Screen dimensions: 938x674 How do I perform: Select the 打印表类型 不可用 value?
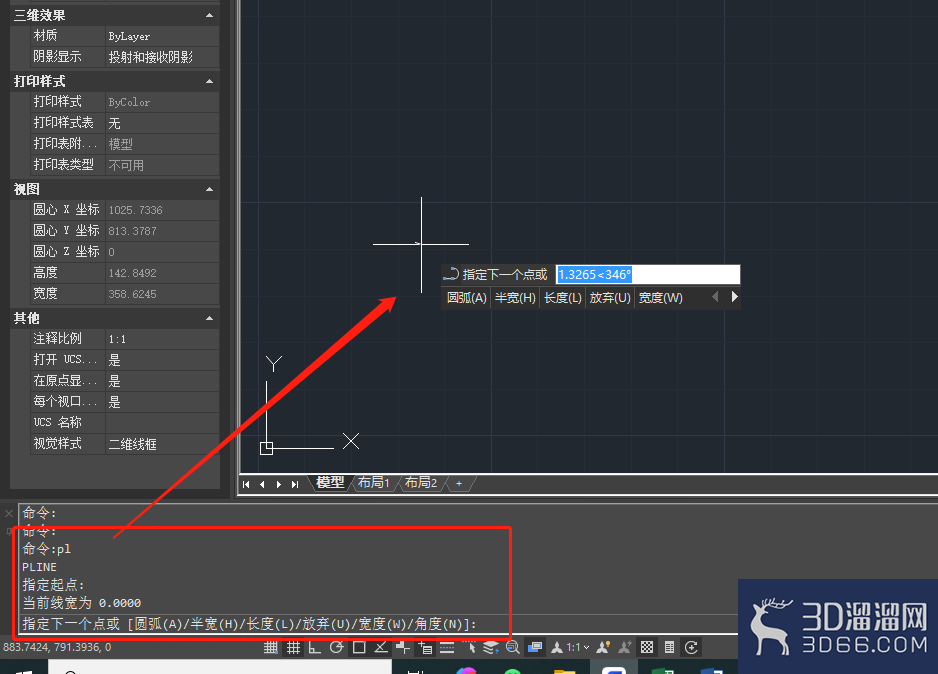tap(162, 165)
